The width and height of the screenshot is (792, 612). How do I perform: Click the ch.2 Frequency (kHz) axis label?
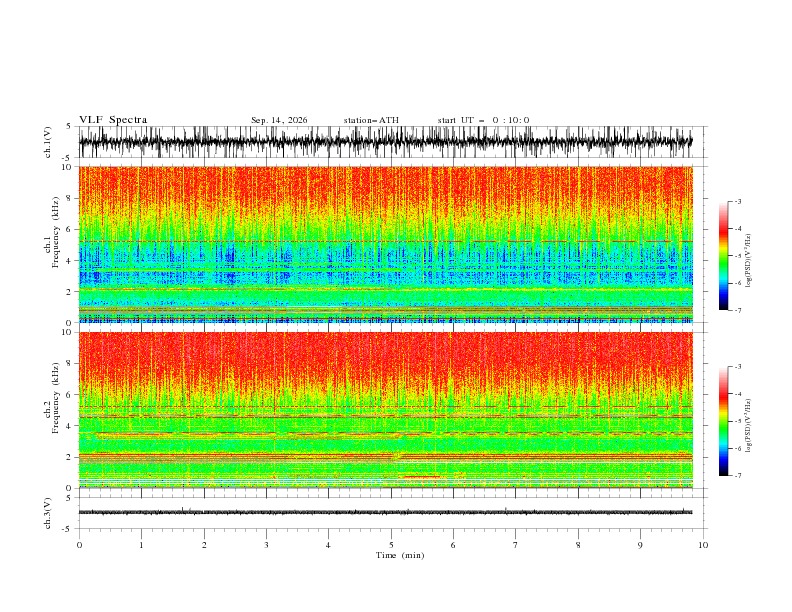52,410
